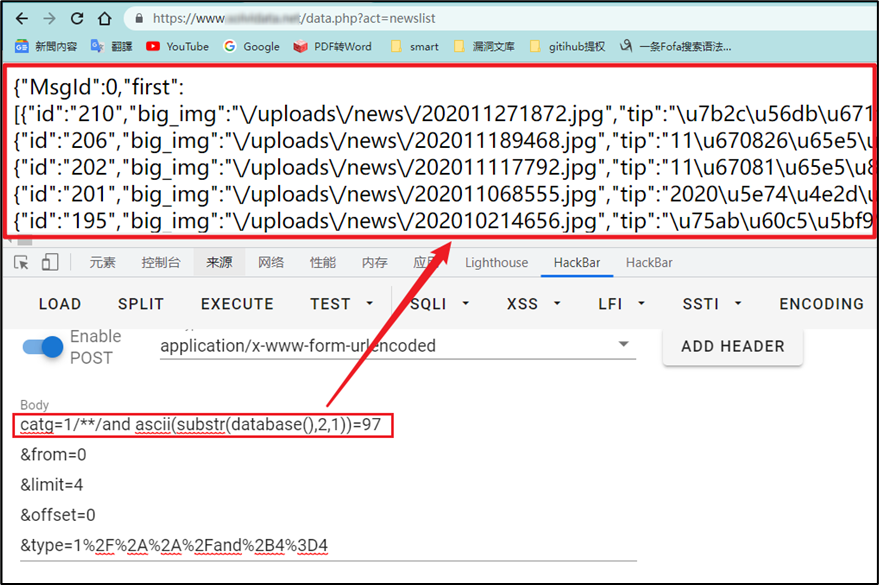This screenshot has height=585, width=879.
Task: Click the ADD HEADER button
Action: click(x=733, y=346)
